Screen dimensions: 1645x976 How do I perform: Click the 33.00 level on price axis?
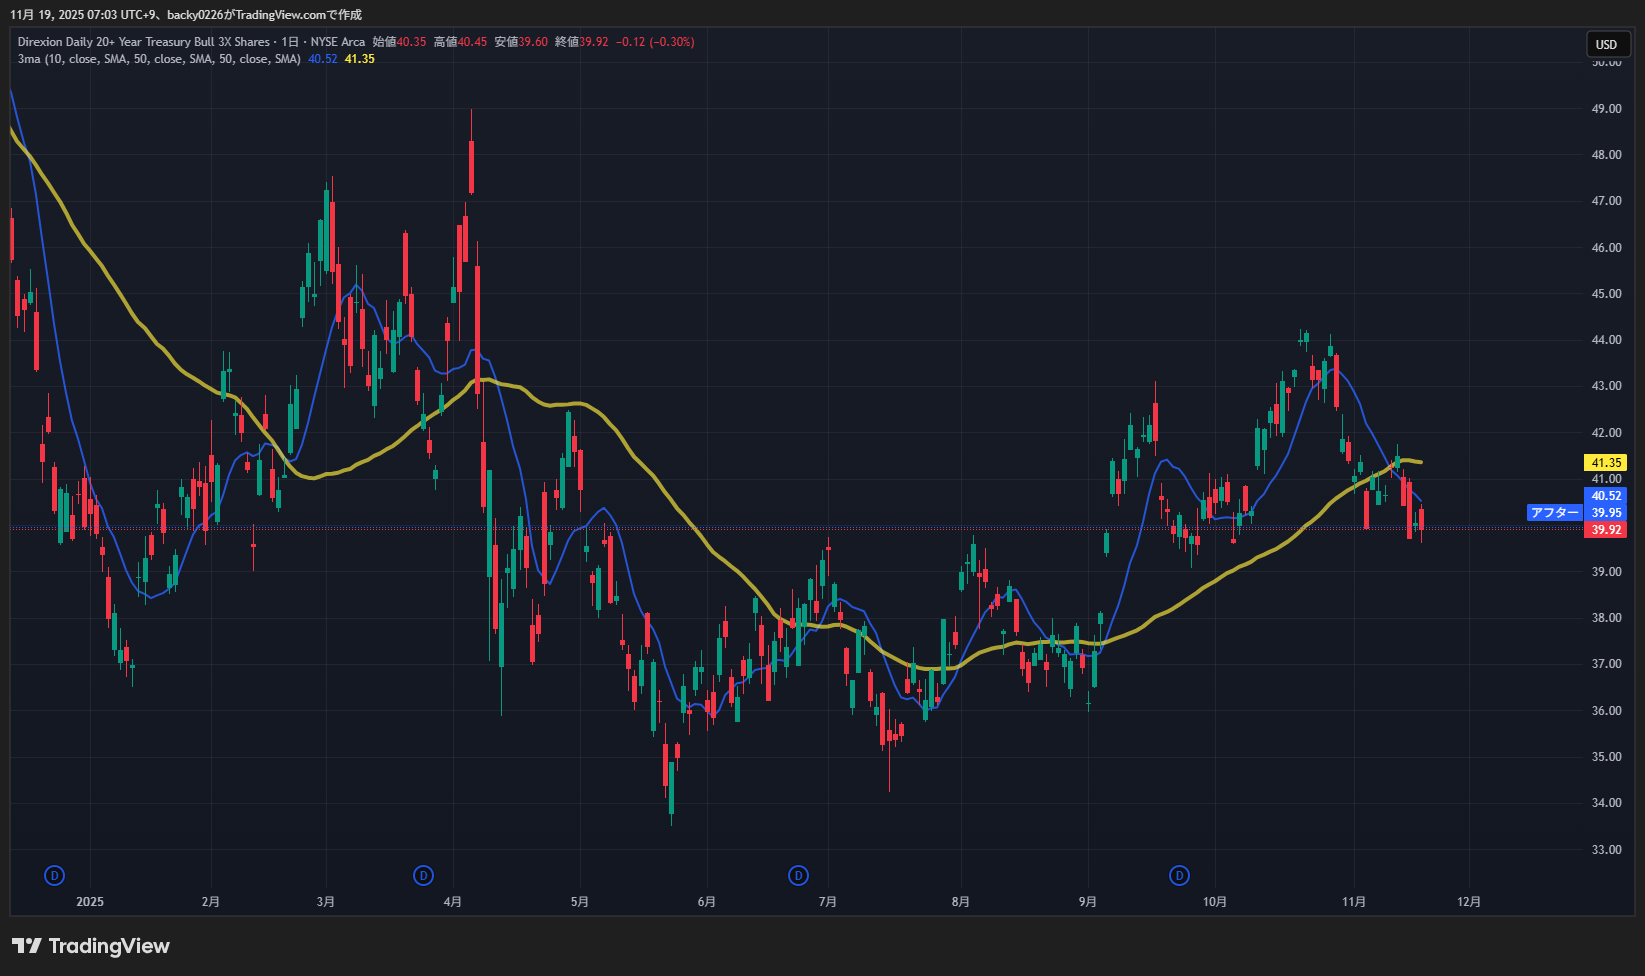[1606, 850]
